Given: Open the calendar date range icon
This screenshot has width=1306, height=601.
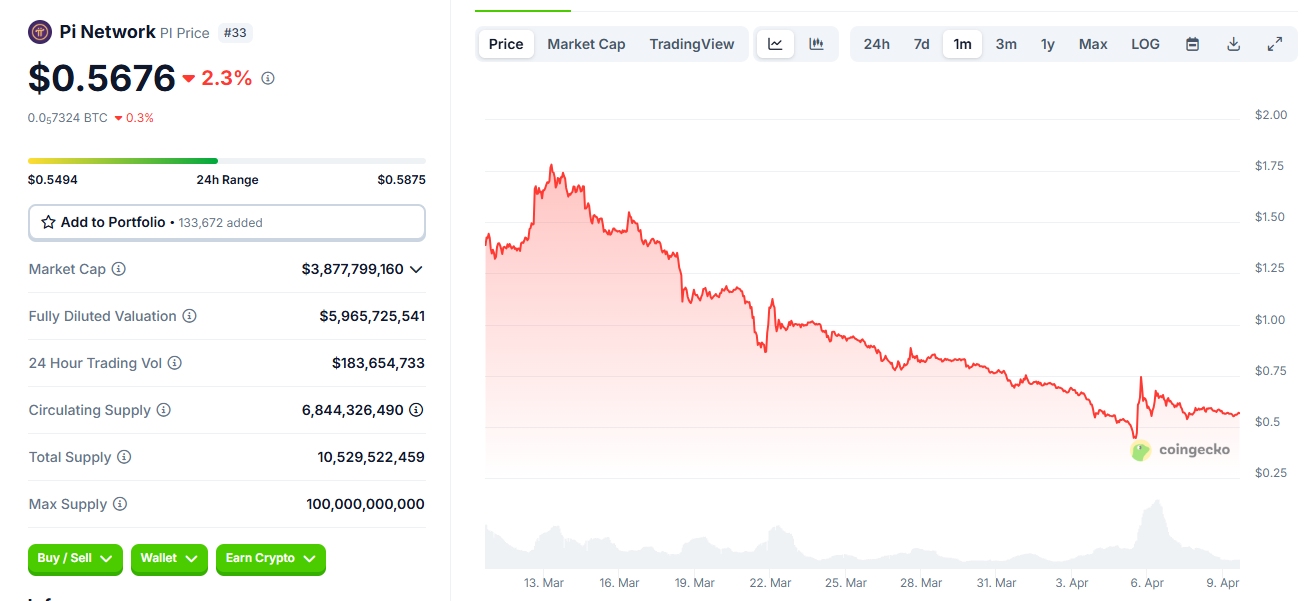Looking at the screenshot, I should point(1192,43).
